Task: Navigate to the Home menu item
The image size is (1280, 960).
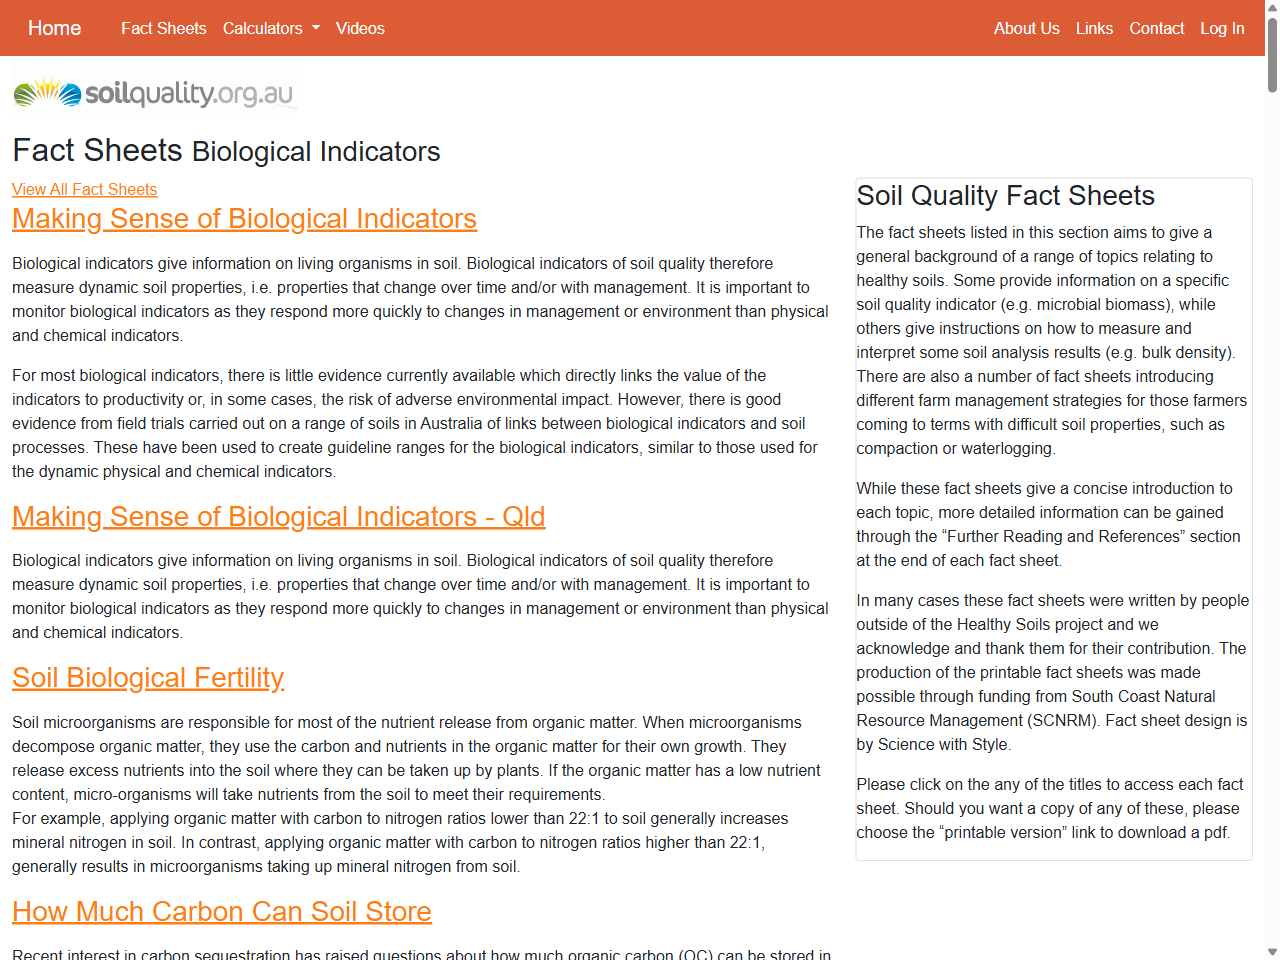Action: point(54,28)
